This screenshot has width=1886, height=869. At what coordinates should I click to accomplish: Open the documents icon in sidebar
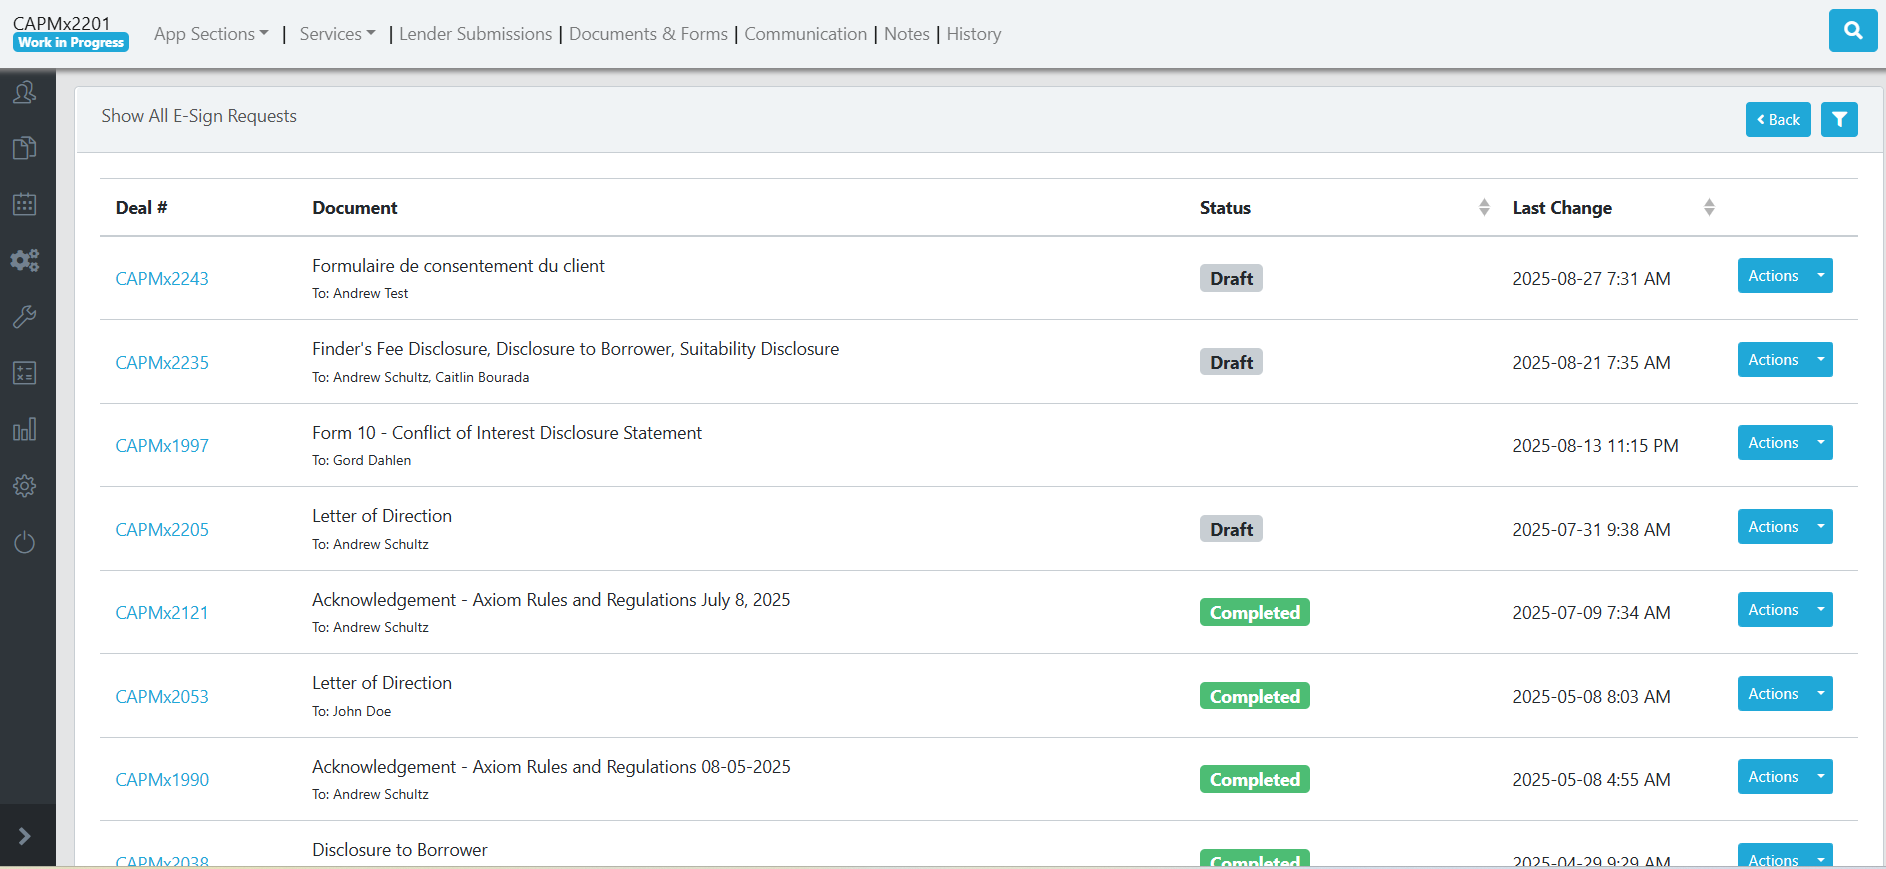click(25, 149)
